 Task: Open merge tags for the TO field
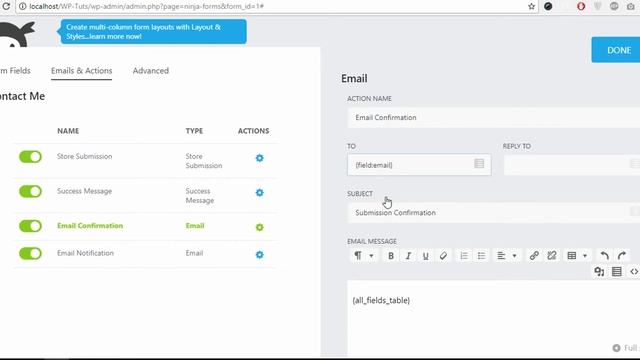[x=479, y=164]
